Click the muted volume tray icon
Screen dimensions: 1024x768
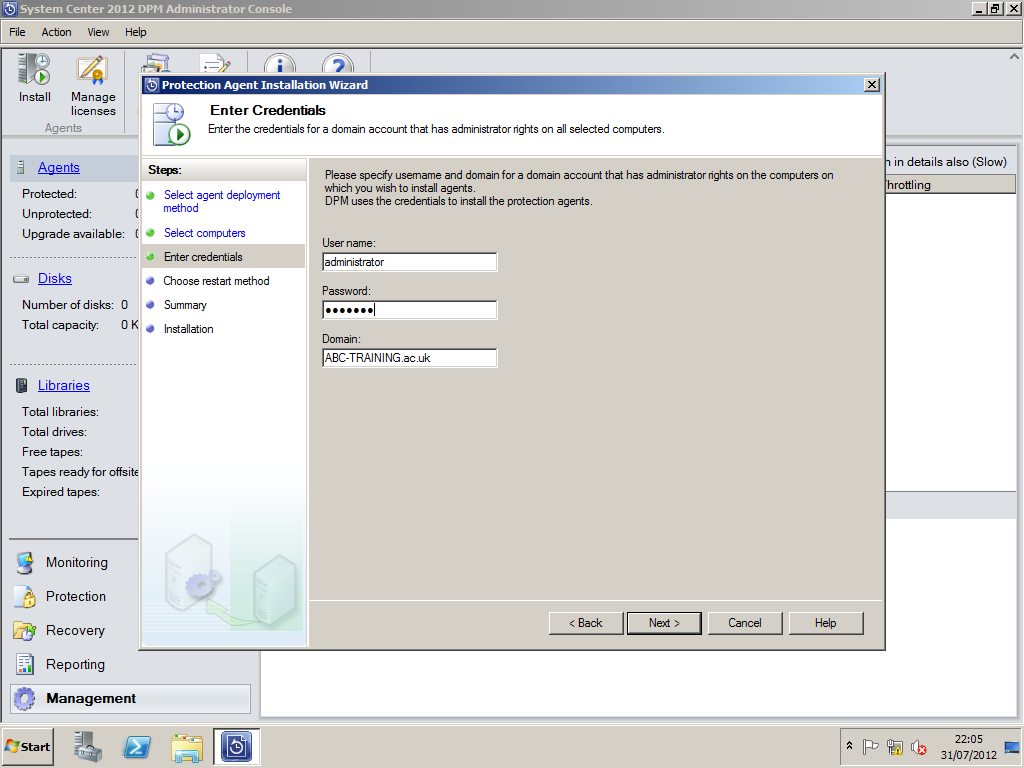(x=919, y=747)
